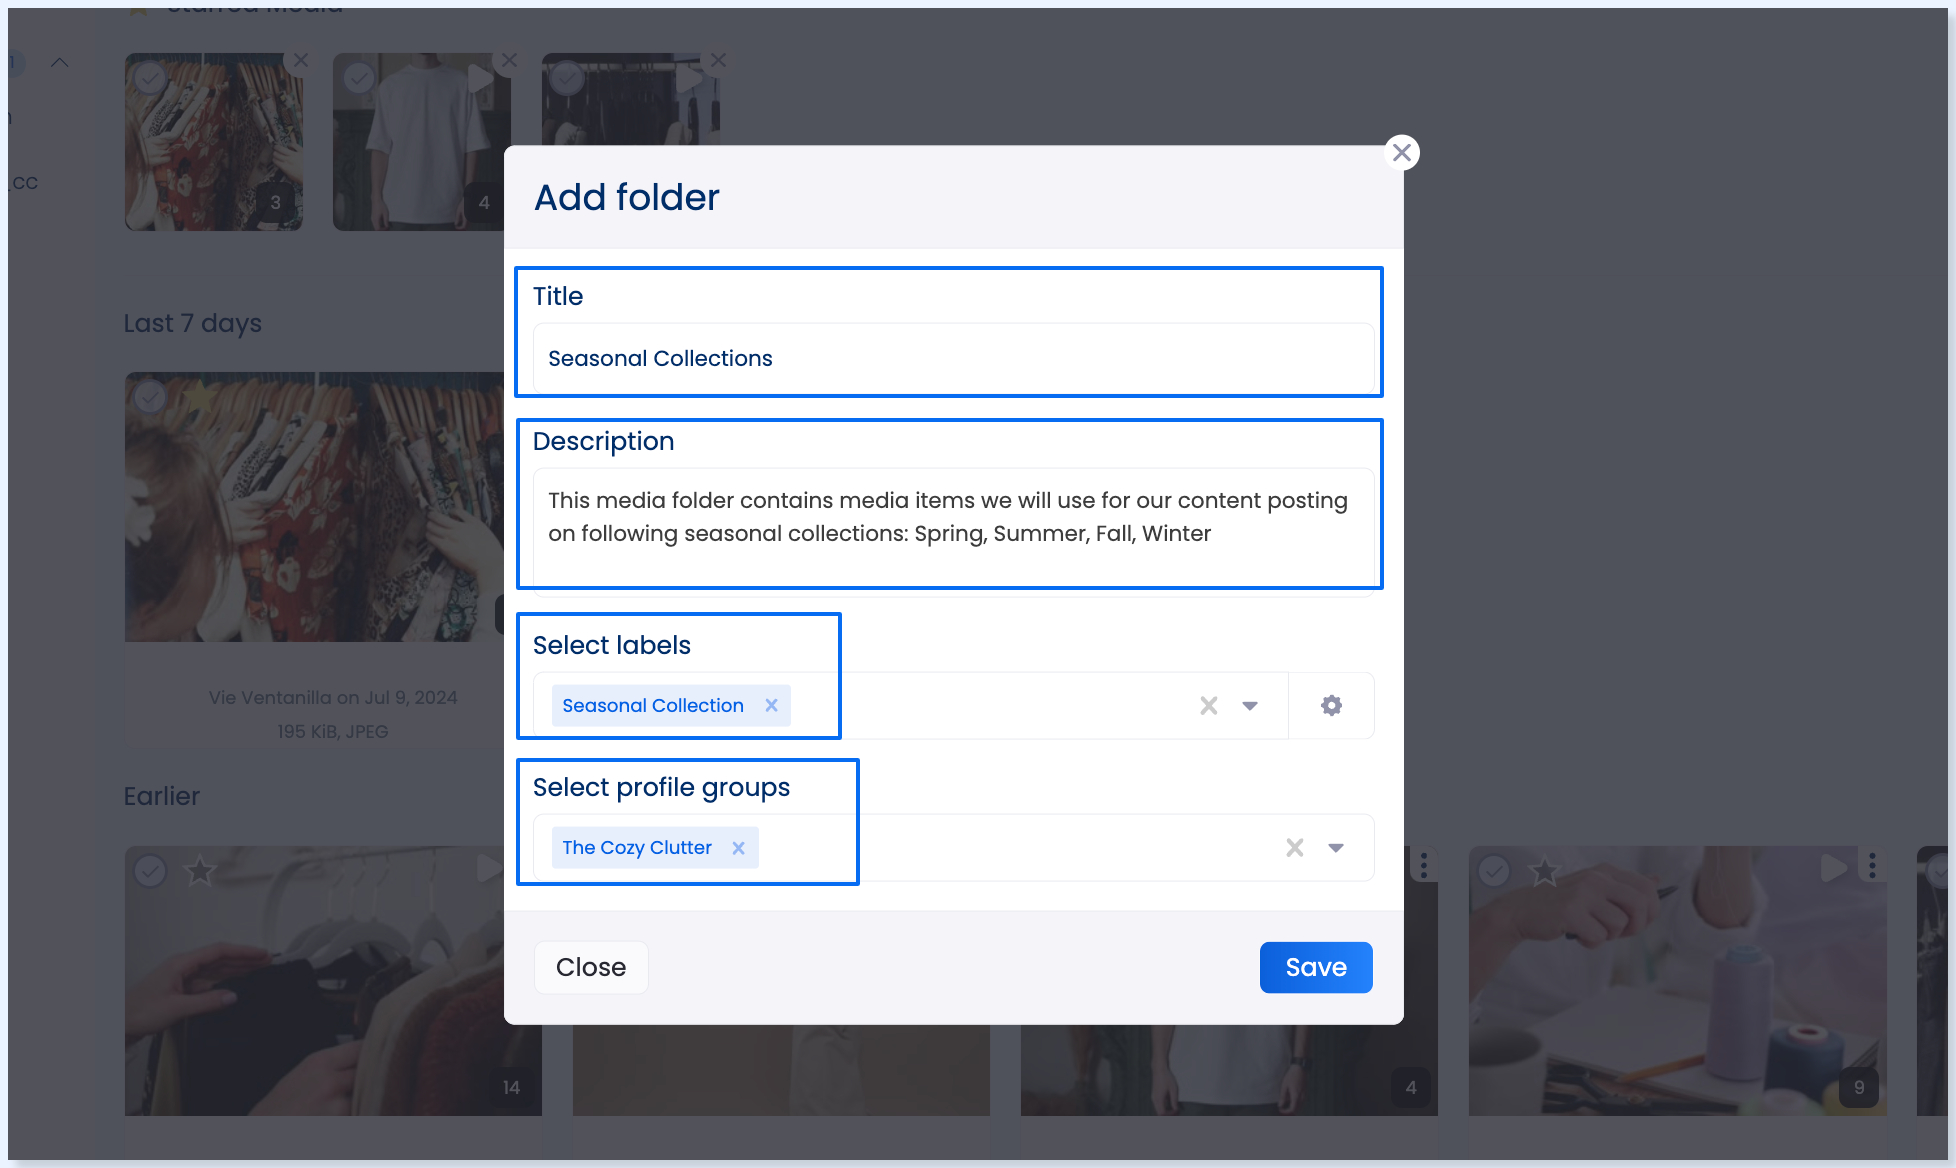Screen dimensions: 1956x1168
Task: Check the select circle on third starred thumbnail
Action: point(567,77)
